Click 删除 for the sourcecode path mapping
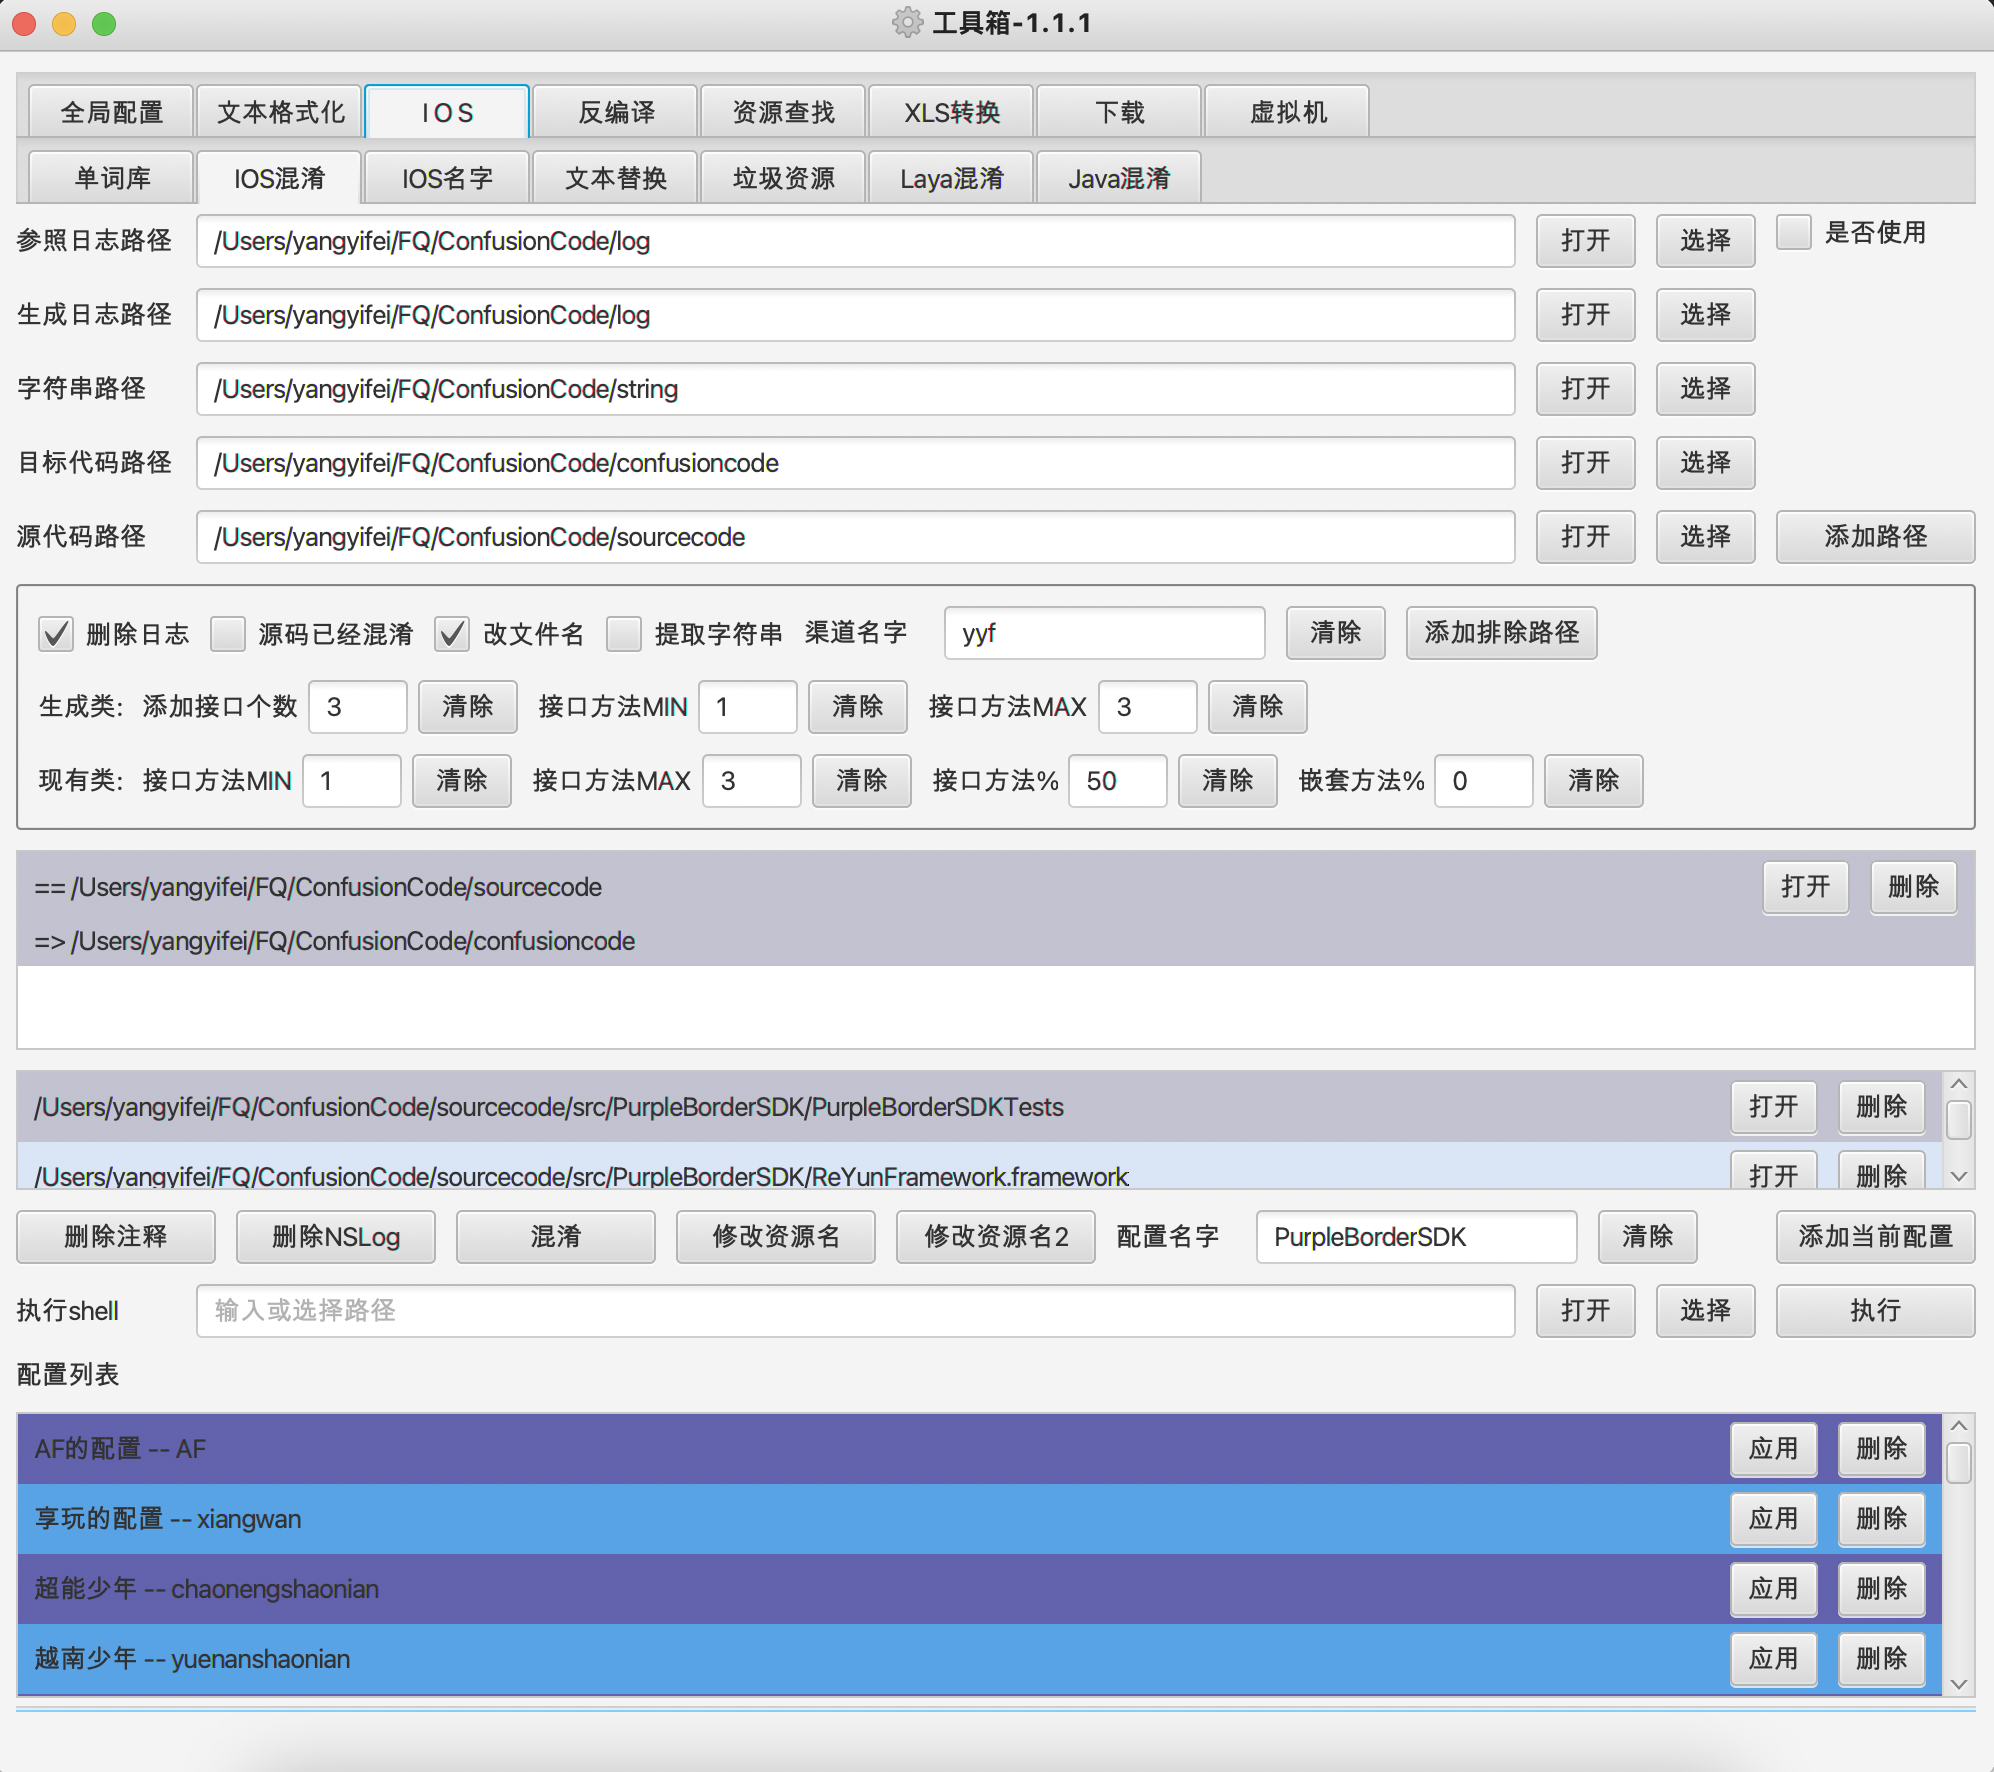The height and width of the screenshot is (1772, 1994). point(1914,887)
